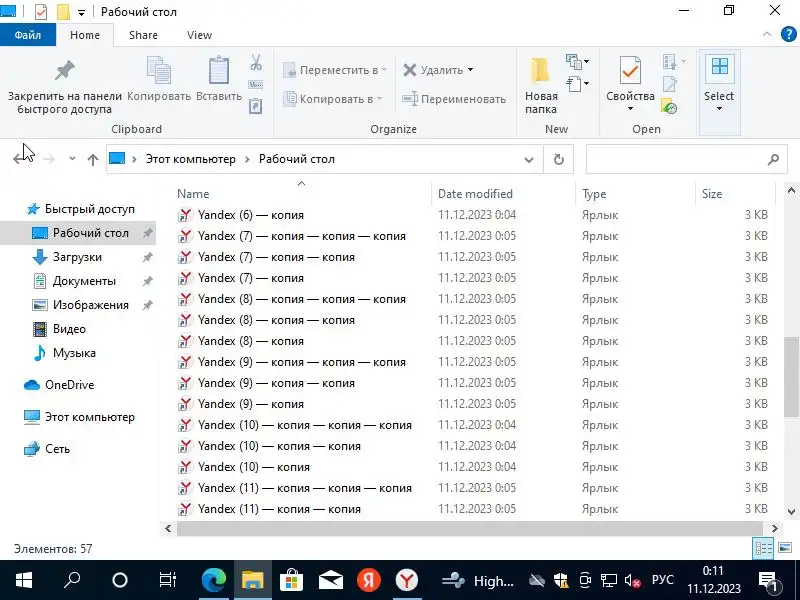800x600 pixels.
Task: Select Быстрый доступ in navigation pane
Action: (90, 209)
